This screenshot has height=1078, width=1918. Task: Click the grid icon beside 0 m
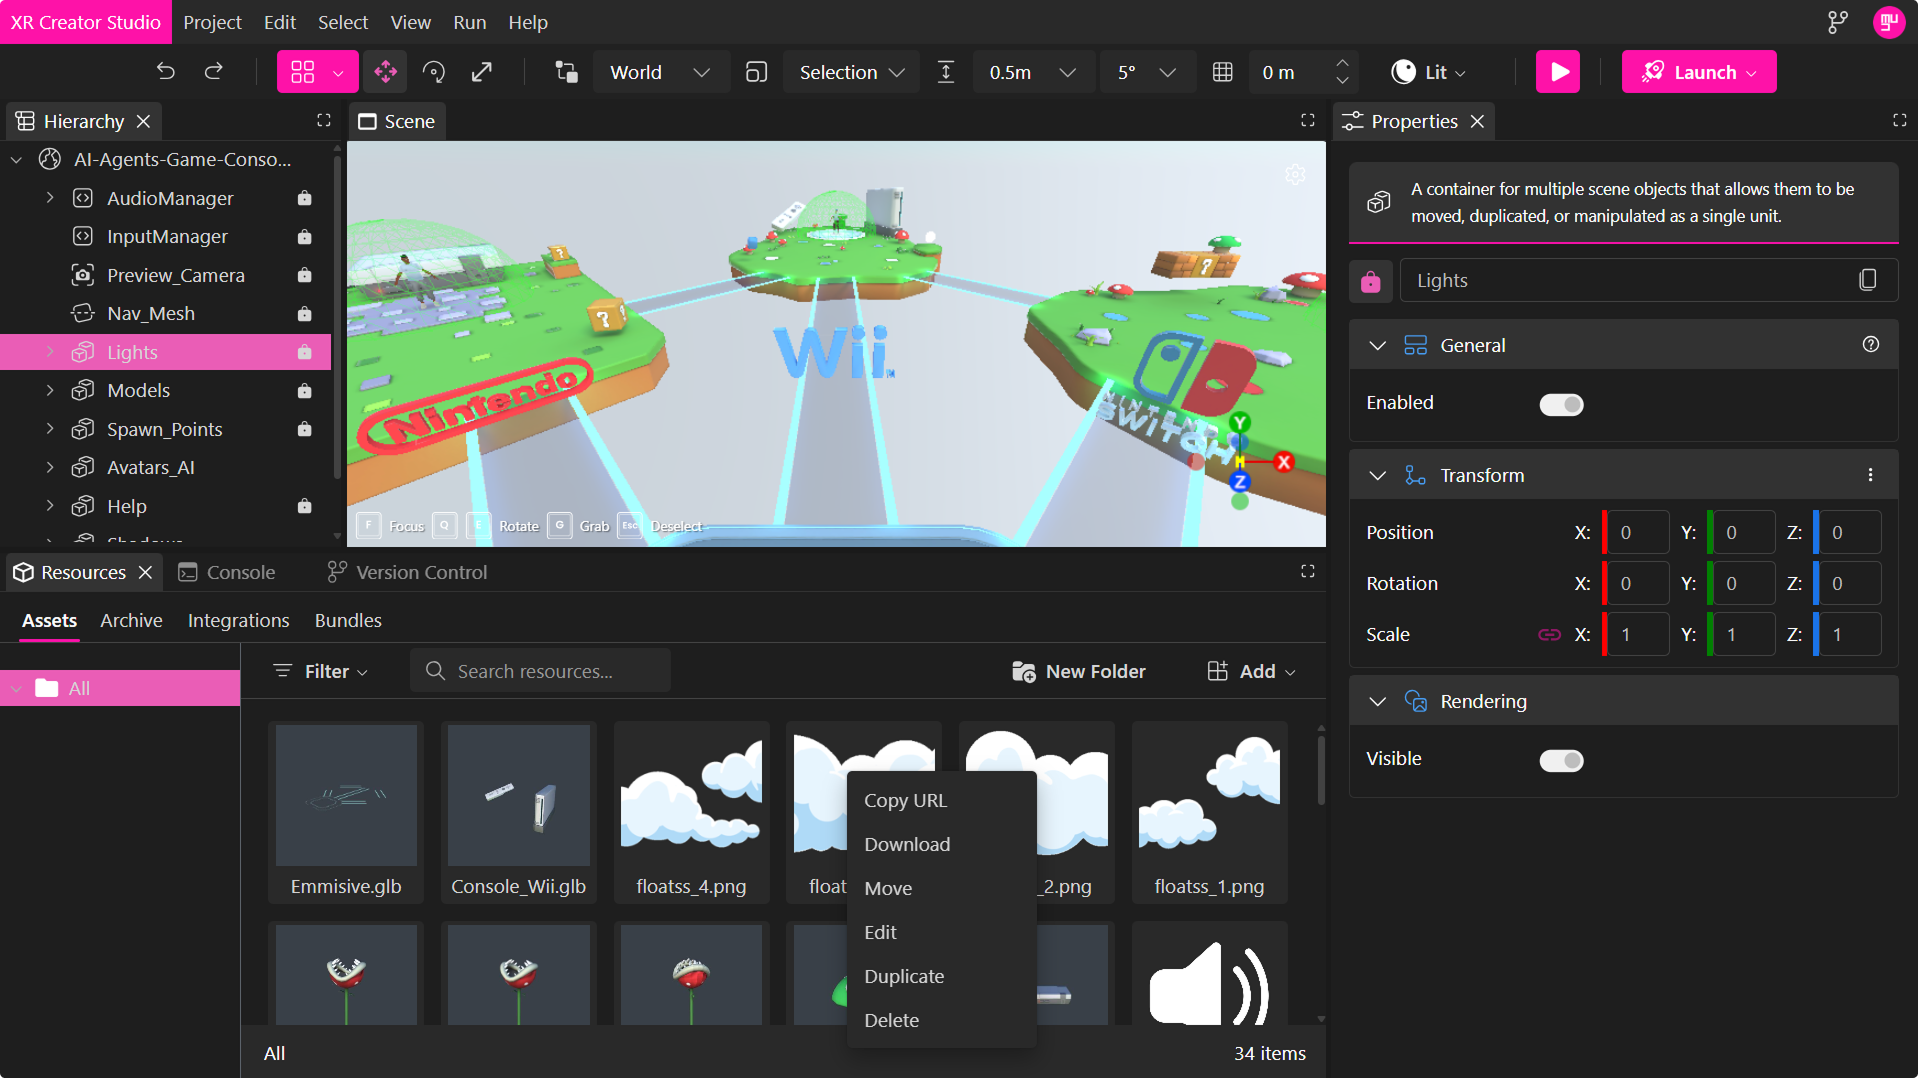(1222, 72)
